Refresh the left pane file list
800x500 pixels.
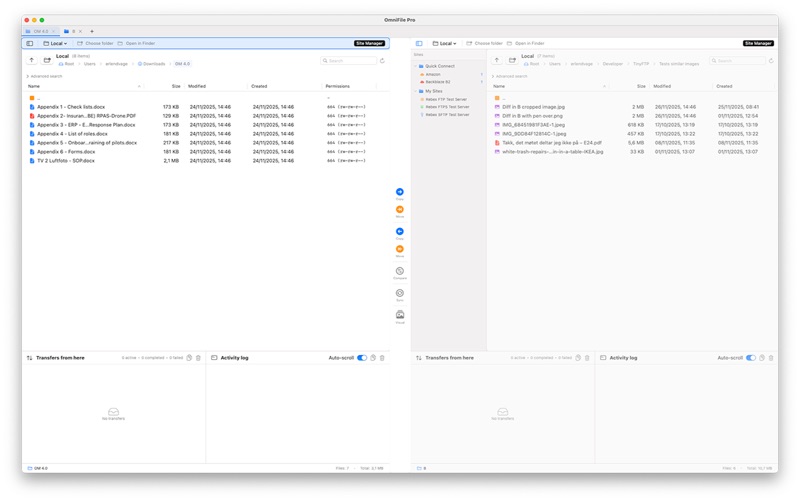coord(382,61)
